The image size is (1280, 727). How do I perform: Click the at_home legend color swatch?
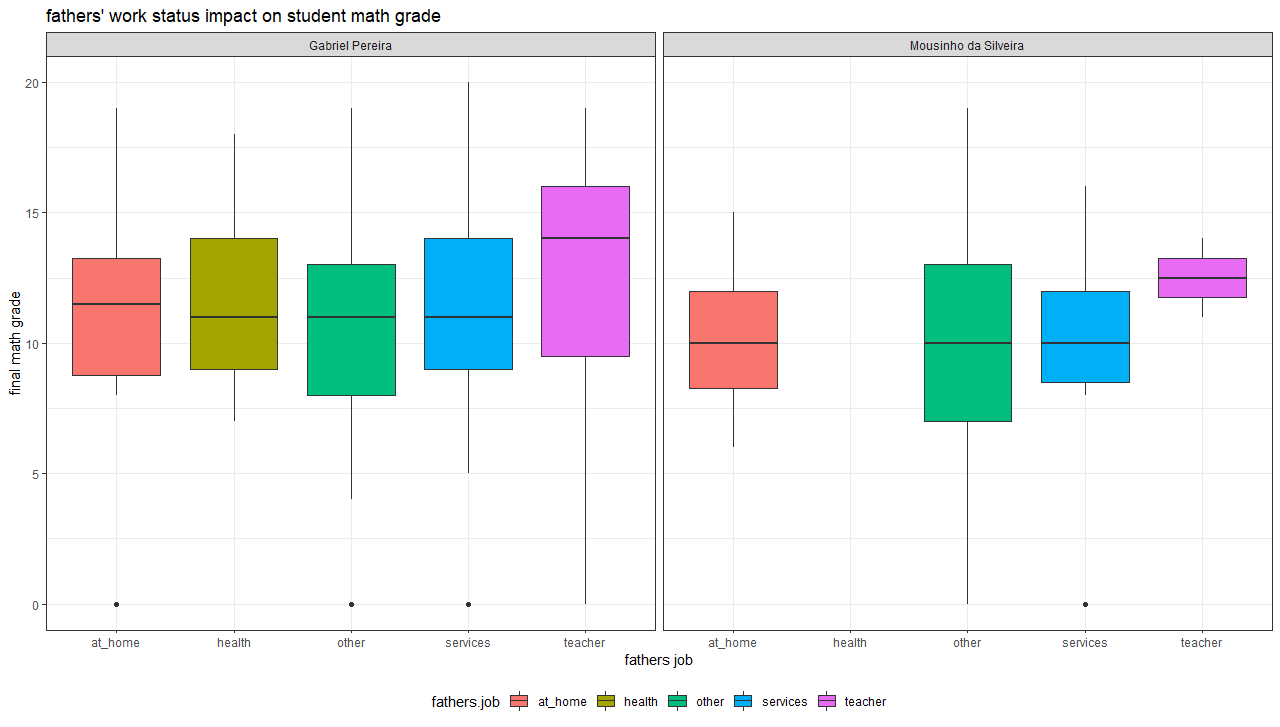519,702
